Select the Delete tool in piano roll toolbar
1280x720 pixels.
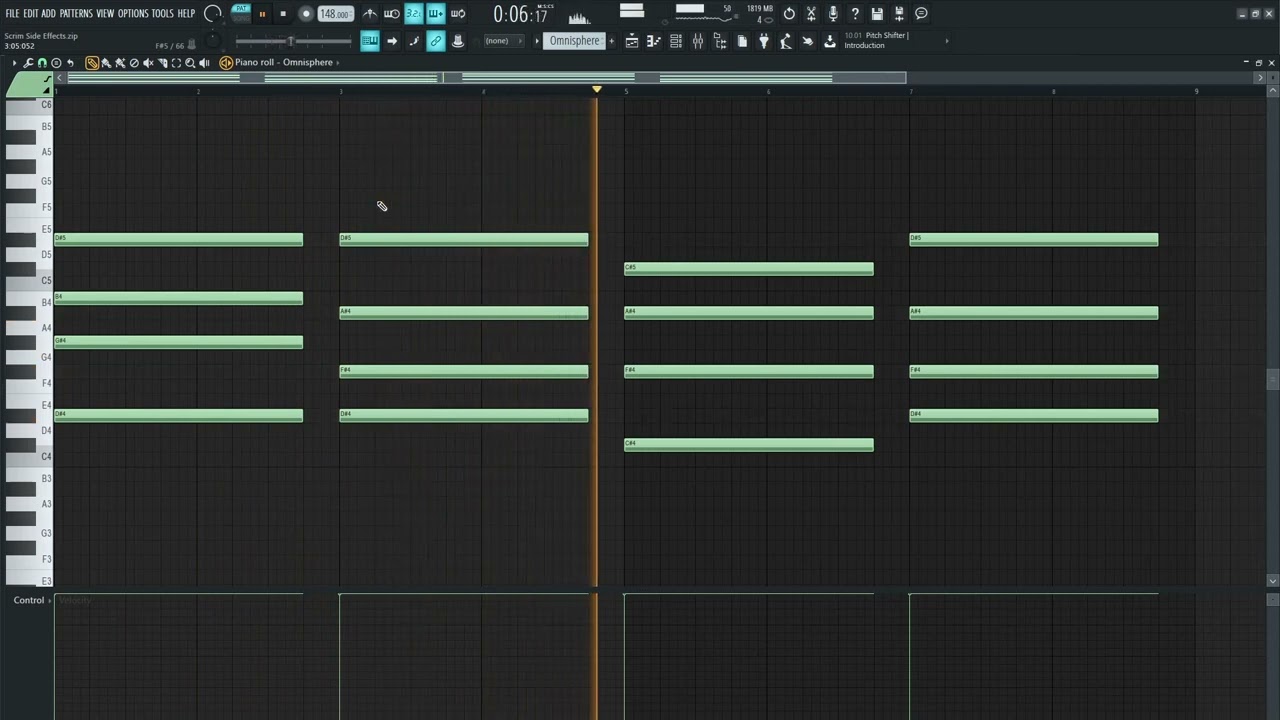[134, 62]
